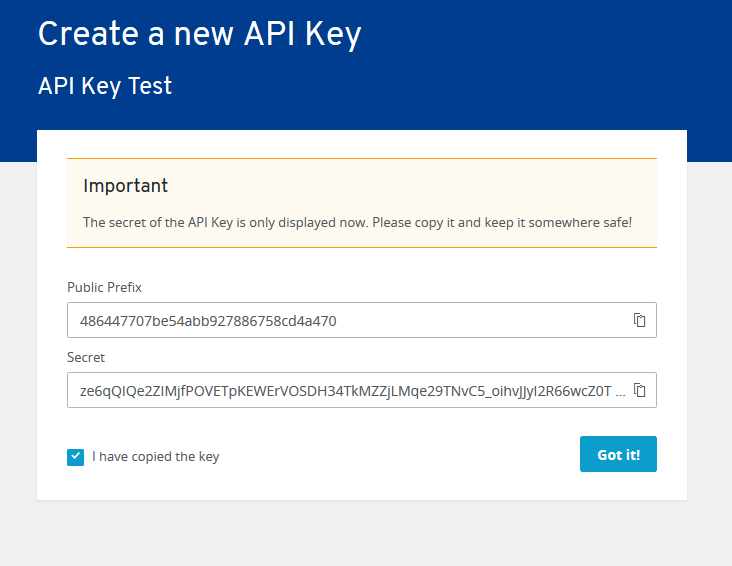Click the 'I have copied the key' label

155,457
